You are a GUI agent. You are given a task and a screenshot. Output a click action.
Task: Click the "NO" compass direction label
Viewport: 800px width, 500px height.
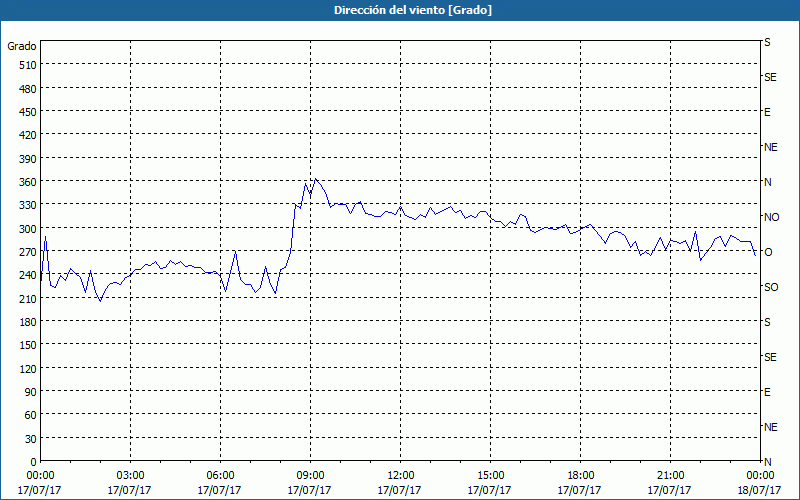tap(771, 217)
